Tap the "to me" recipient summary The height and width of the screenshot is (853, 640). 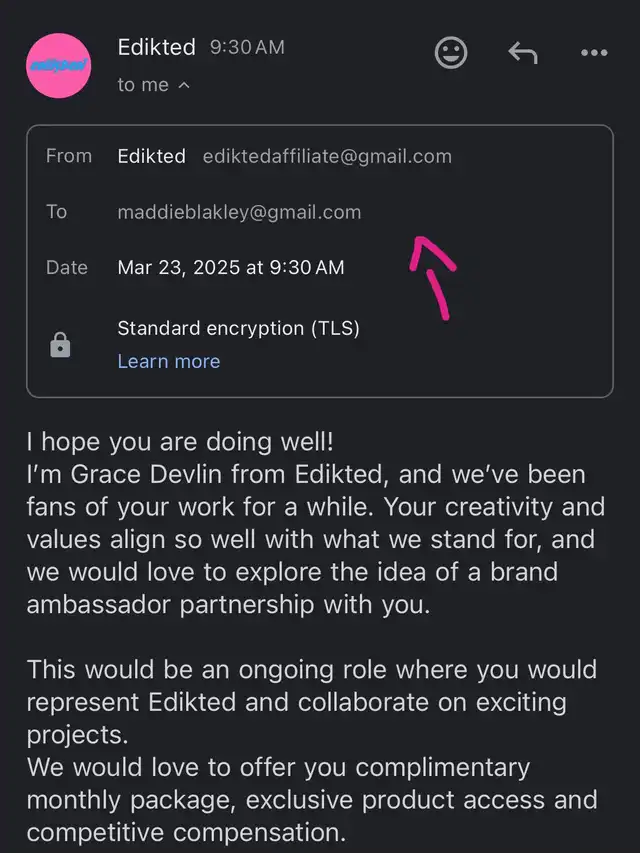click(x=143, y=85)
